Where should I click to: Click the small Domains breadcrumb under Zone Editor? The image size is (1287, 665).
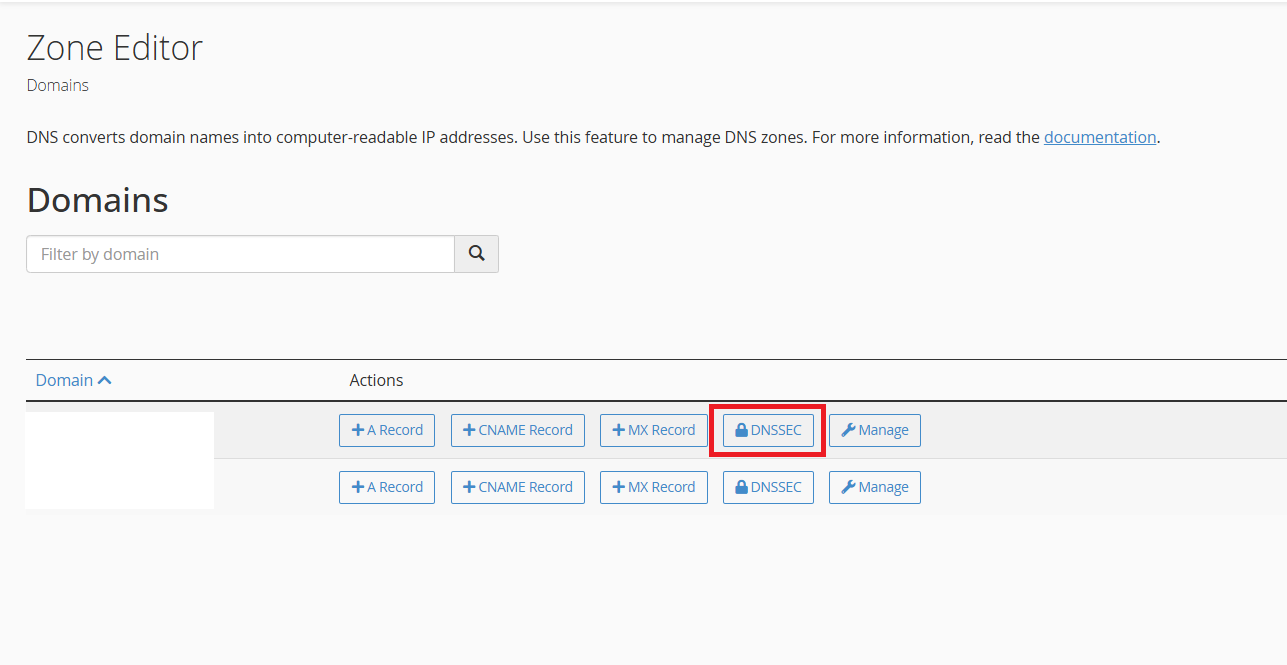[x=57, y=85]
